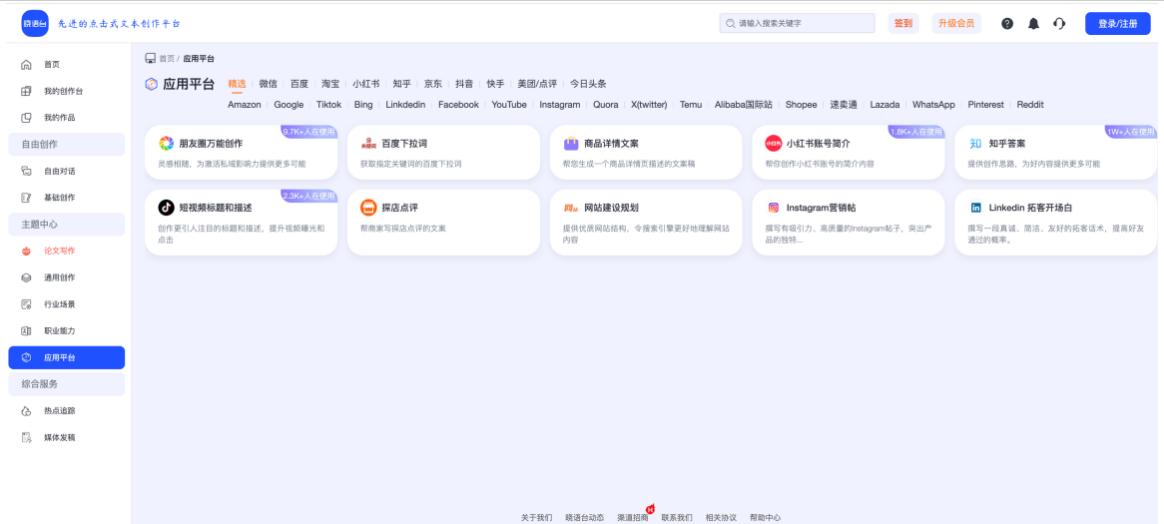Switch to the 微信 tab
The width and height of the screenshot is (1164, 524).
click(268, 84)
